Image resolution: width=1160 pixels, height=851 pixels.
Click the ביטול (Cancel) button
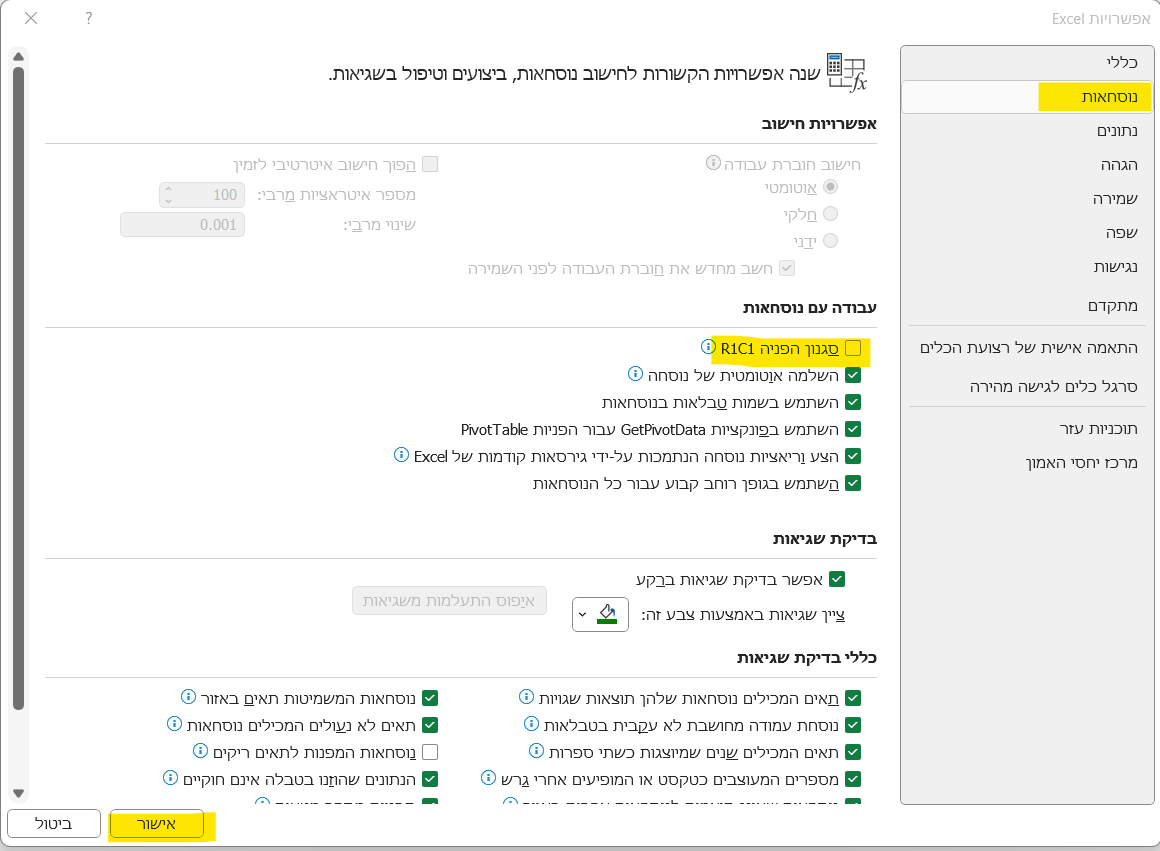coord(54,824)
